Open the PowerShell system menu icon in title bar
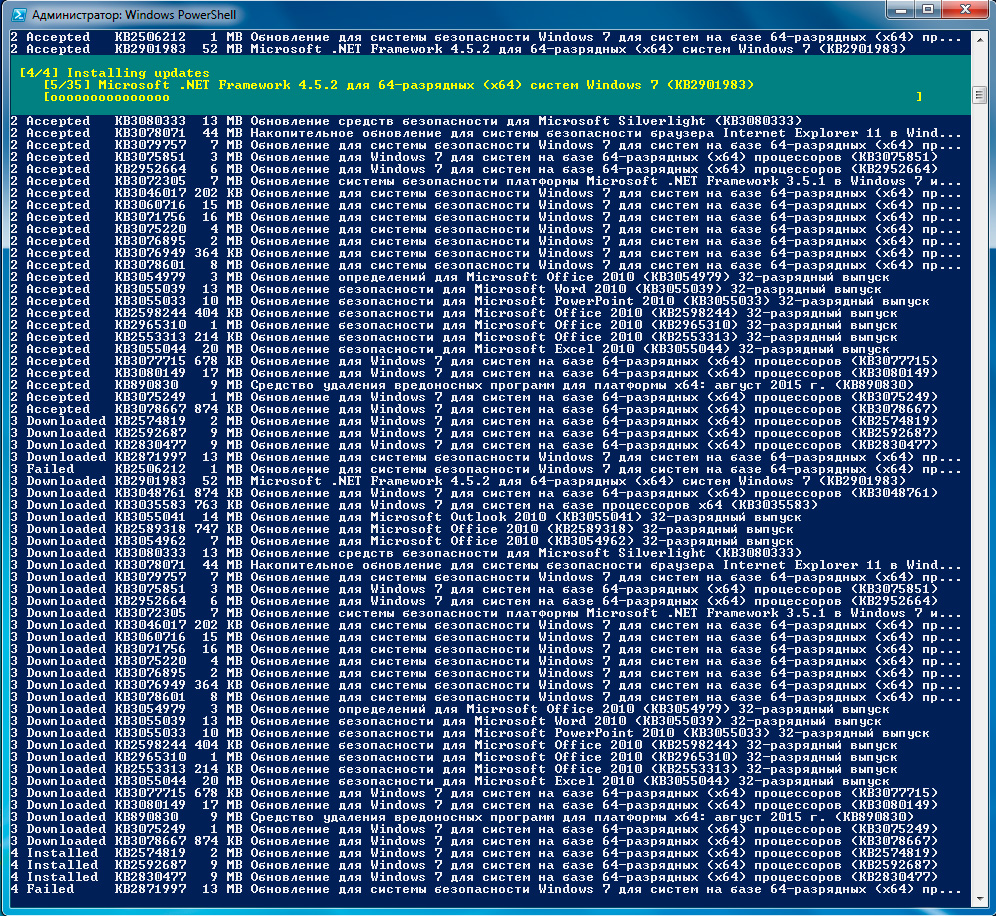This screenshot has width=996, height=916. [18, 14]
